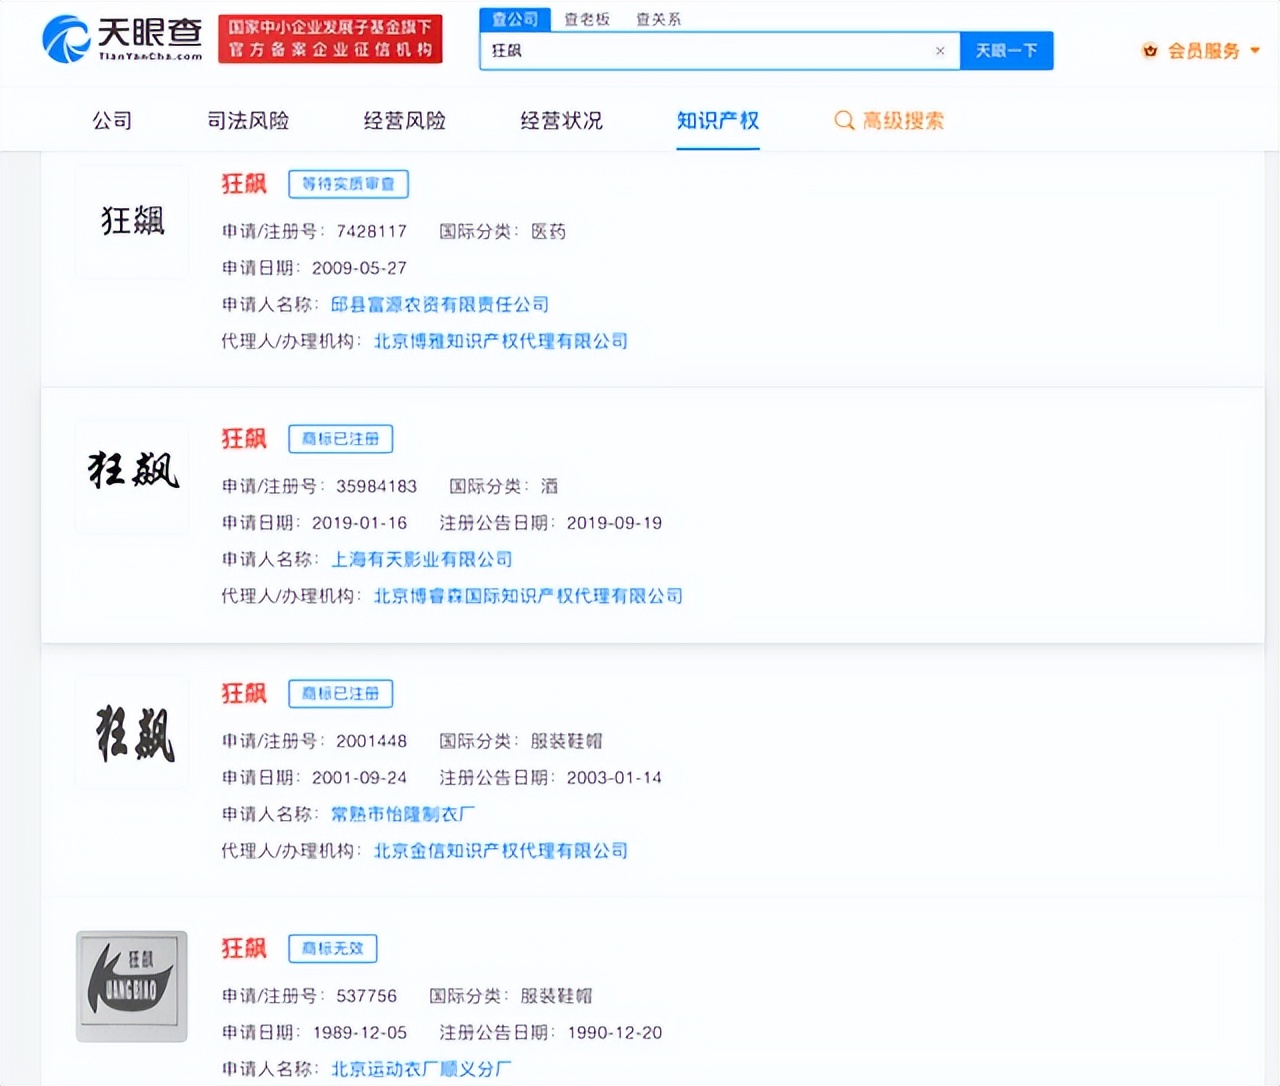
Task: Expand the 会员服务 dropdown arrow
Action: 1253,51
